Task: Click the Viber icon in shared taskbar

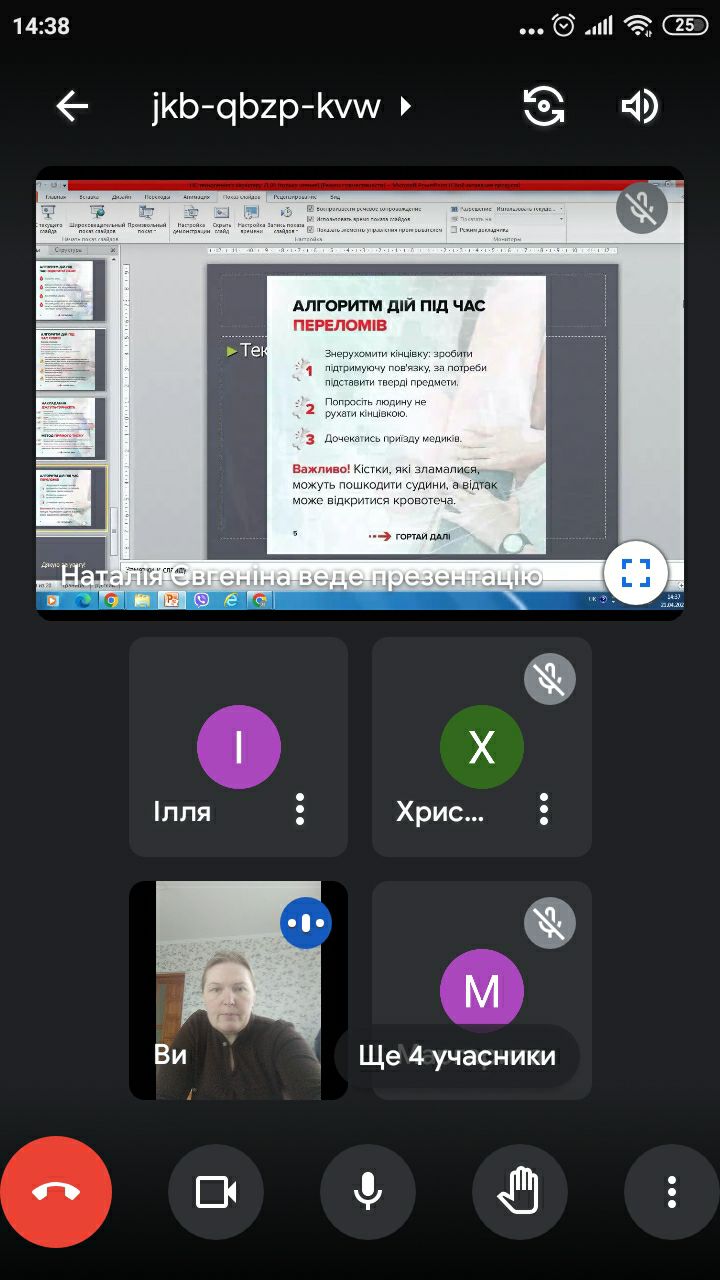Action: tap(201, 600)
